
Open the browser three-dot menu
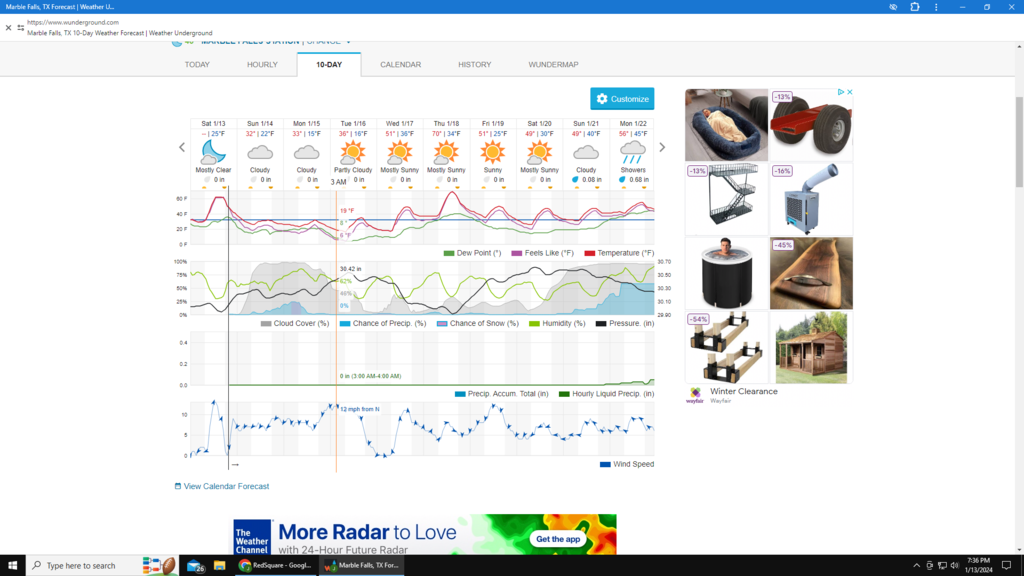(936, 7)
